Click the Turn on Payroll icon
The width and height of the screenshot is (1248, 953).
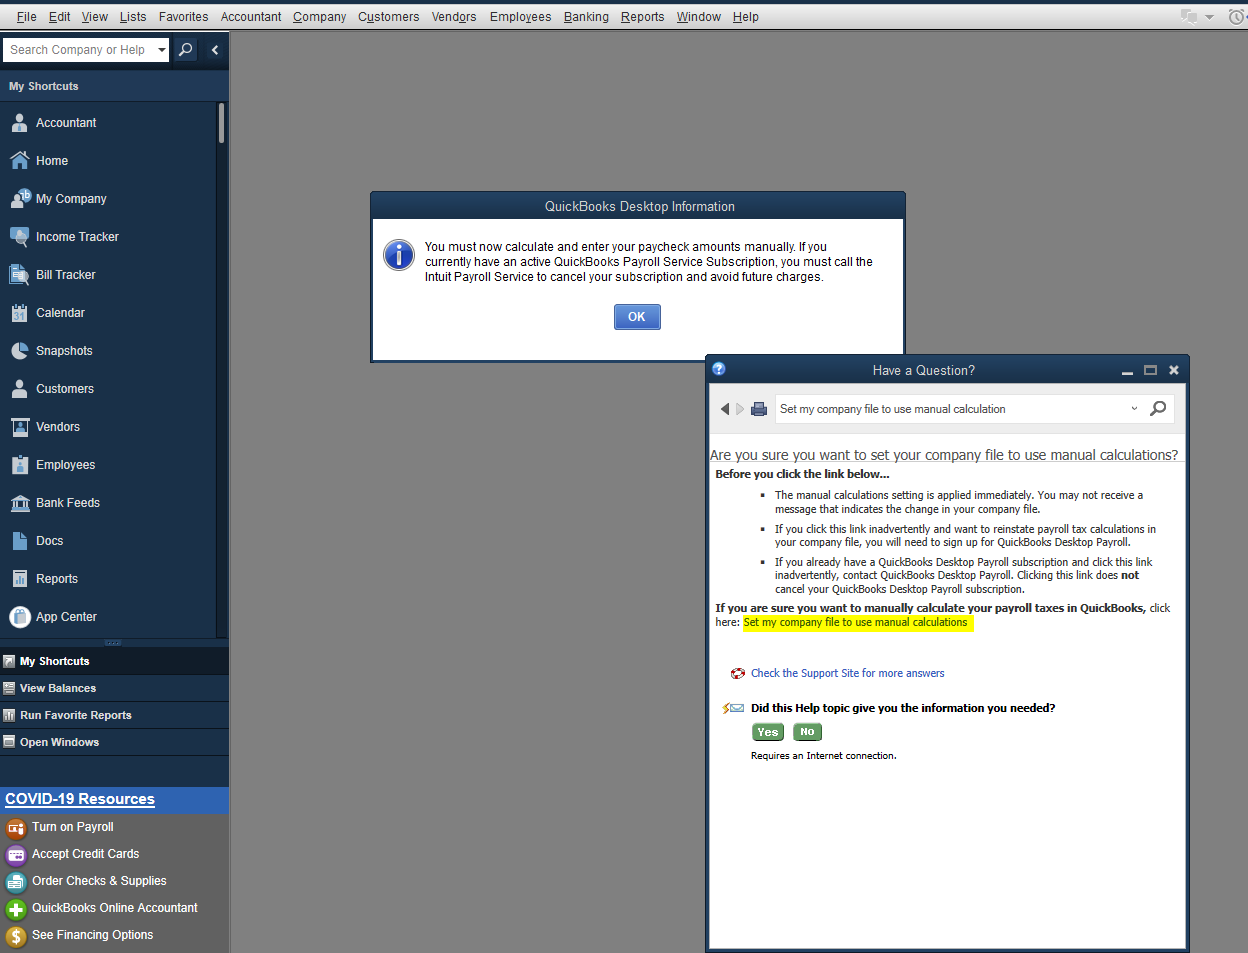[x=16, y=828]
